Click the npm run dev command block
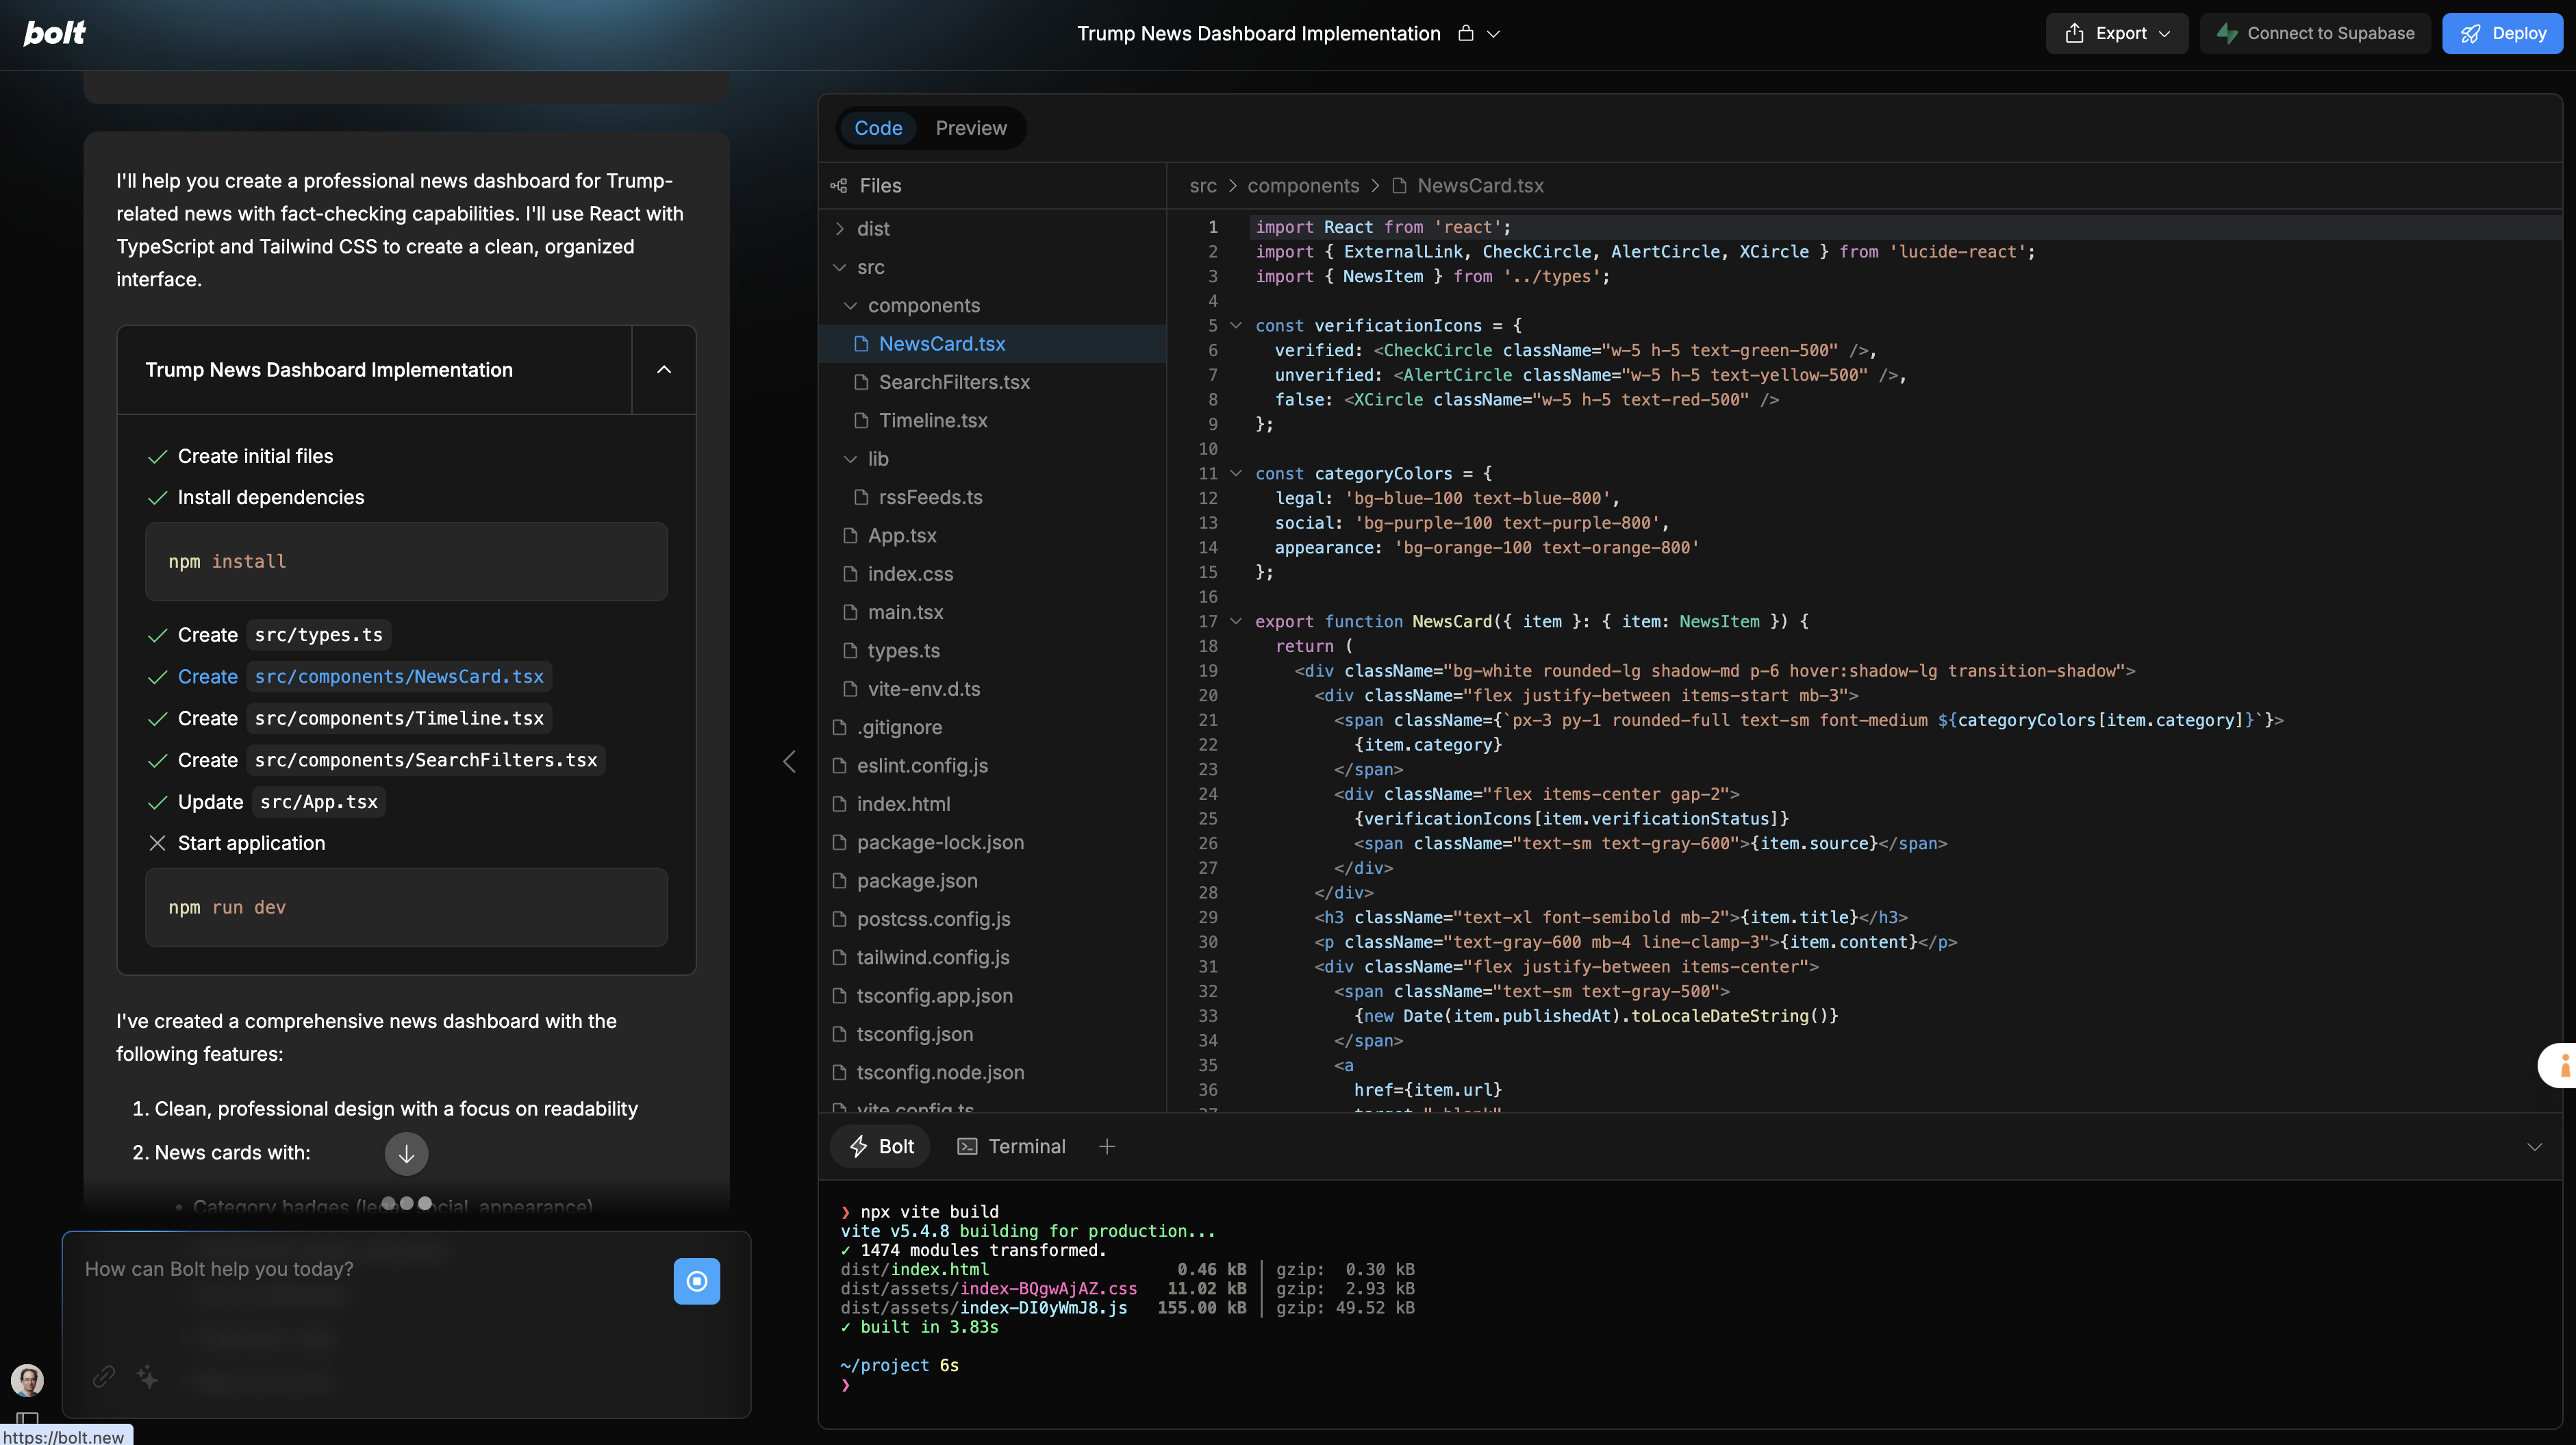The width and height of the screenshot is (2576, 1445). (x=406, y=907)
